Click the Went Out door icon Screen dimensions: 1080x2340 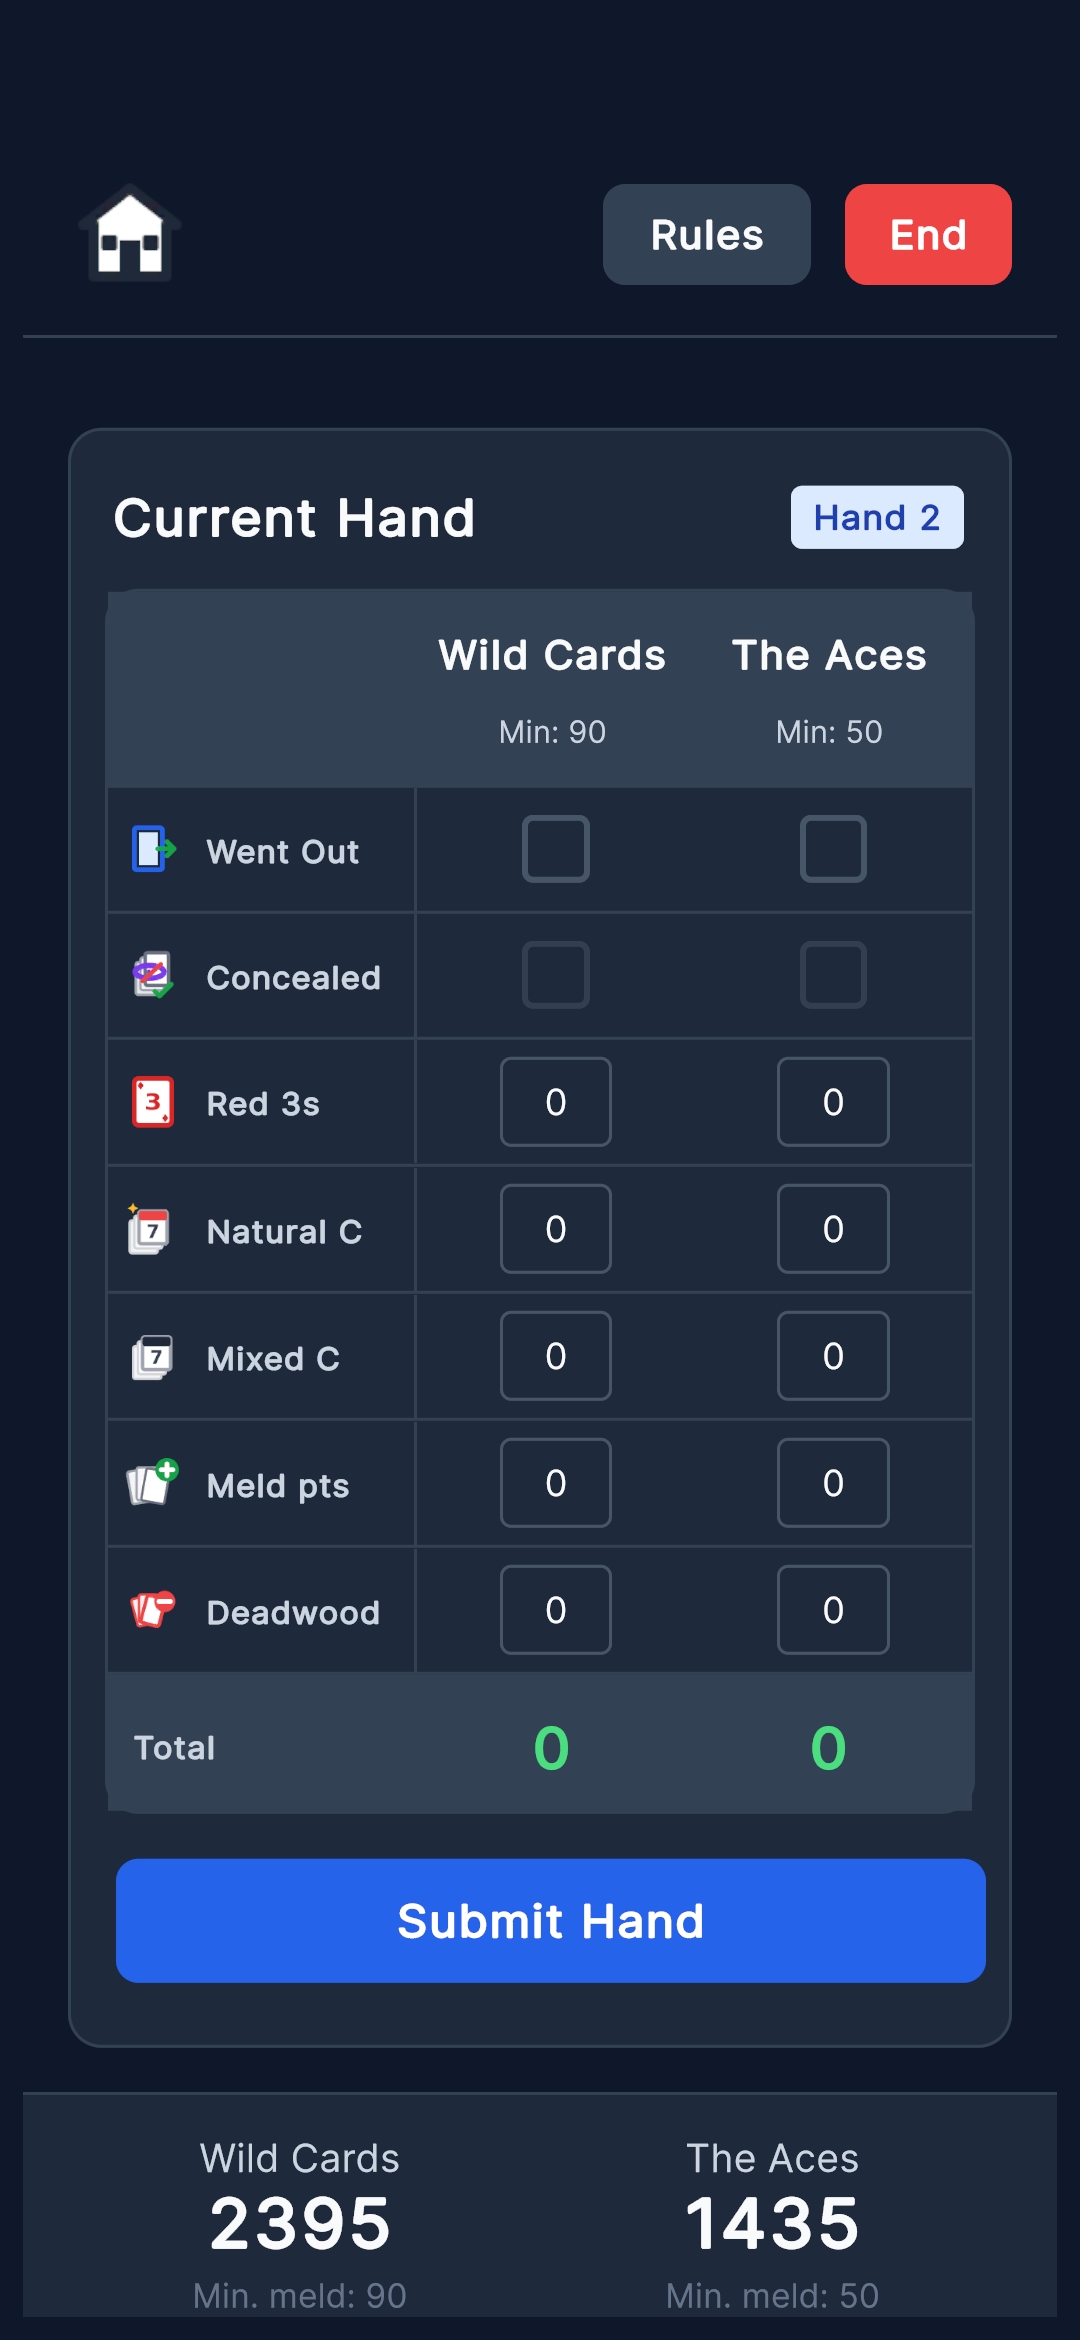pos(153,850)
